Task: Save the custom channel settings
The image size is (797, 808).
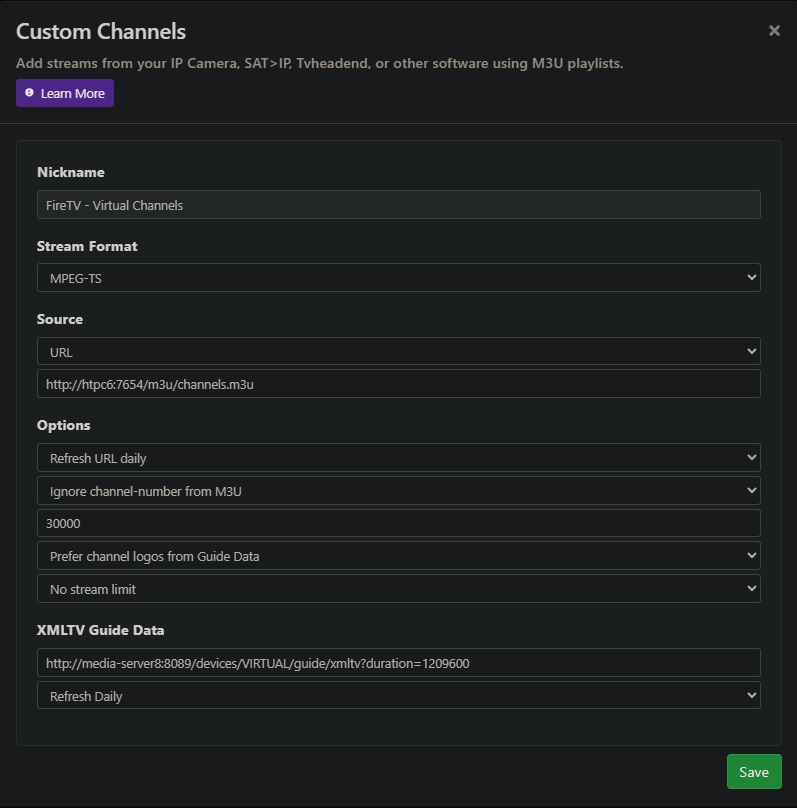Action: click(753, 772)
